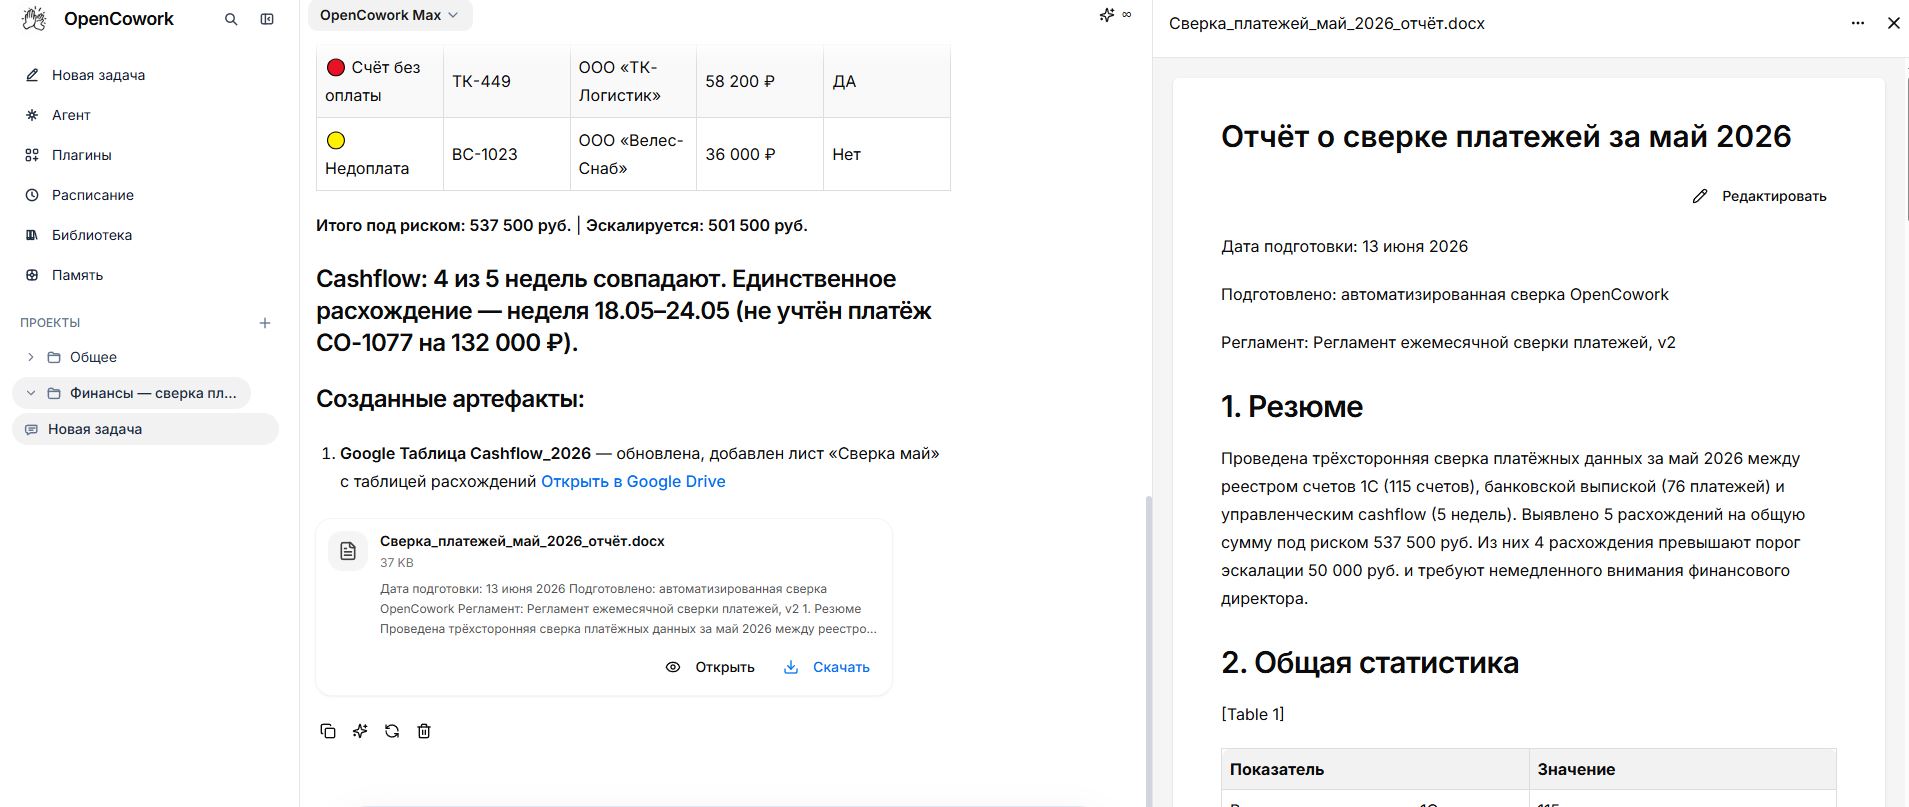Click the Итого под риском summary line
1909x807 pixels.
[562, 225]
